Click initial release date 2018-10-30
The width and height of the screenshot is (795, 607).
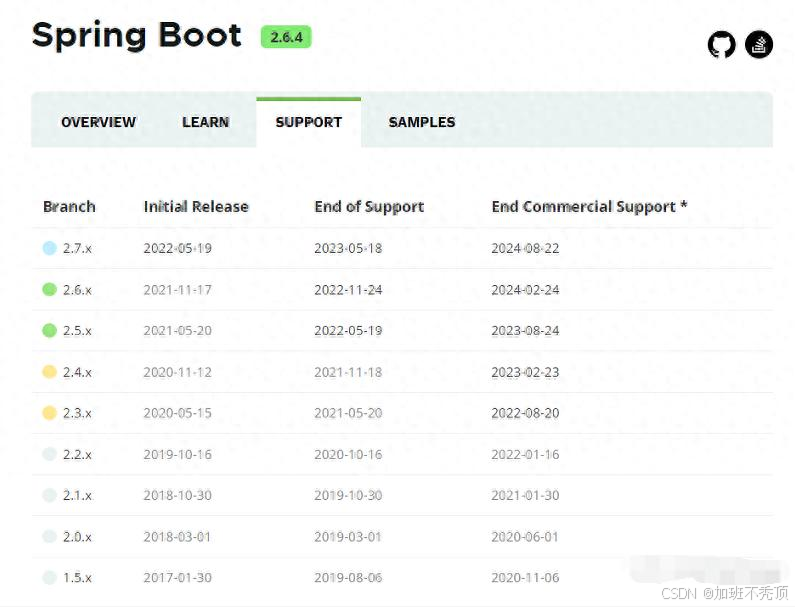177,495
